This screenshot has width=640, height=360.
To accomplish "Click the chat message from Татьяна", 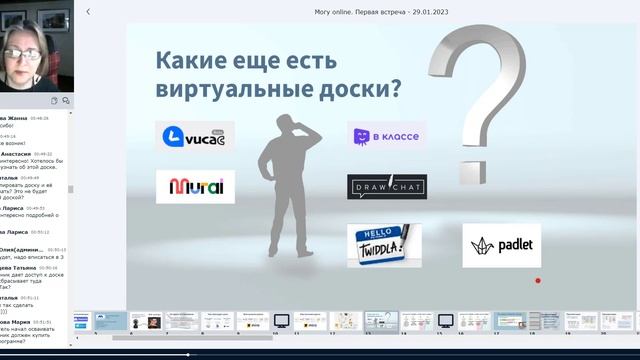I will (x=33, y=277).
